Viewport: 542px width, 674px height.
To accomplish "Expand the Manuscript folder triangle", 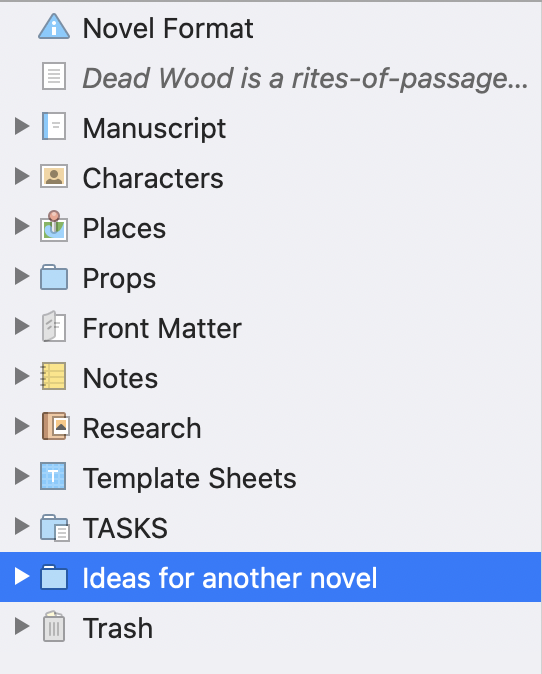I will pos(21,126).
